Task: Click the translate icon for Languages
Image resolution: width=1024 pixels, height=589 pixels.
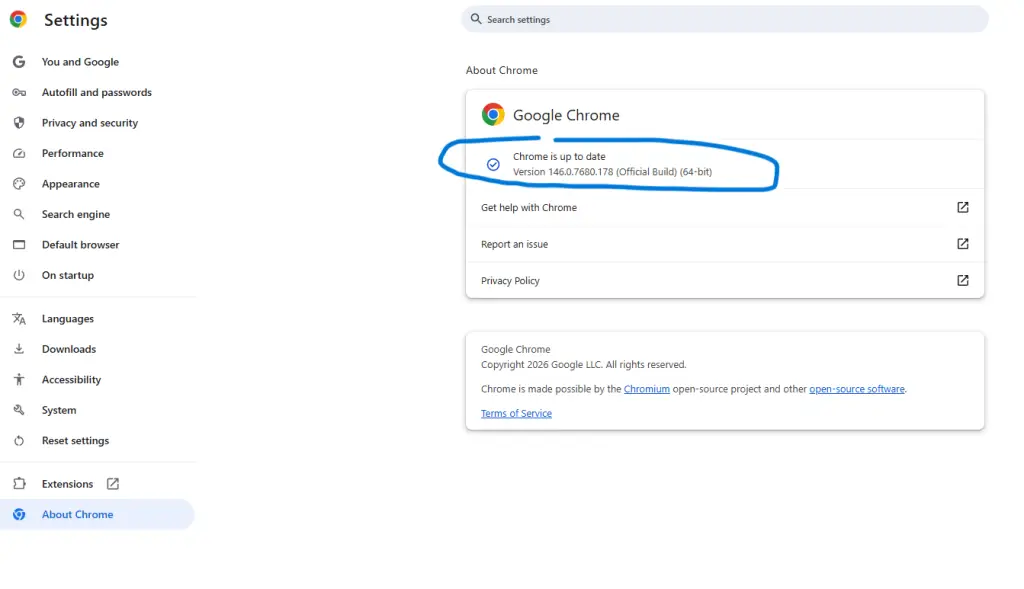Action: pyautogui.click(x=19, y=319)
